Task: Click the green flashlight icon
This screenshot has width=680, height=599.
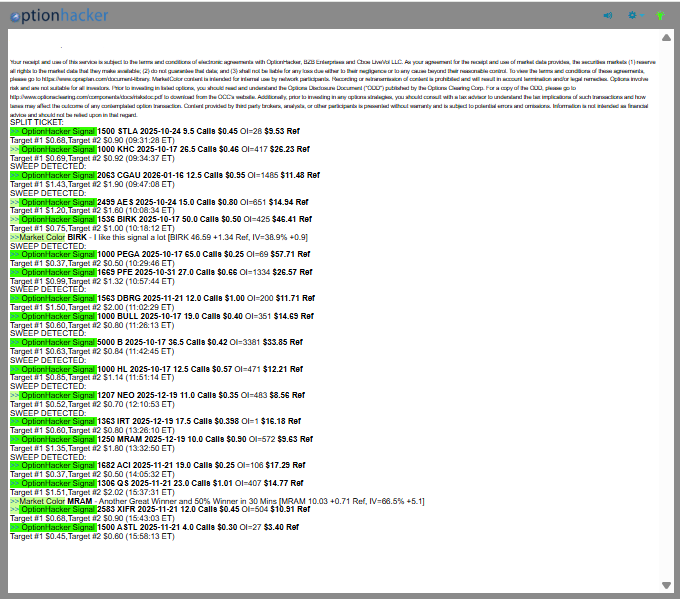Action: click(660, 15)
